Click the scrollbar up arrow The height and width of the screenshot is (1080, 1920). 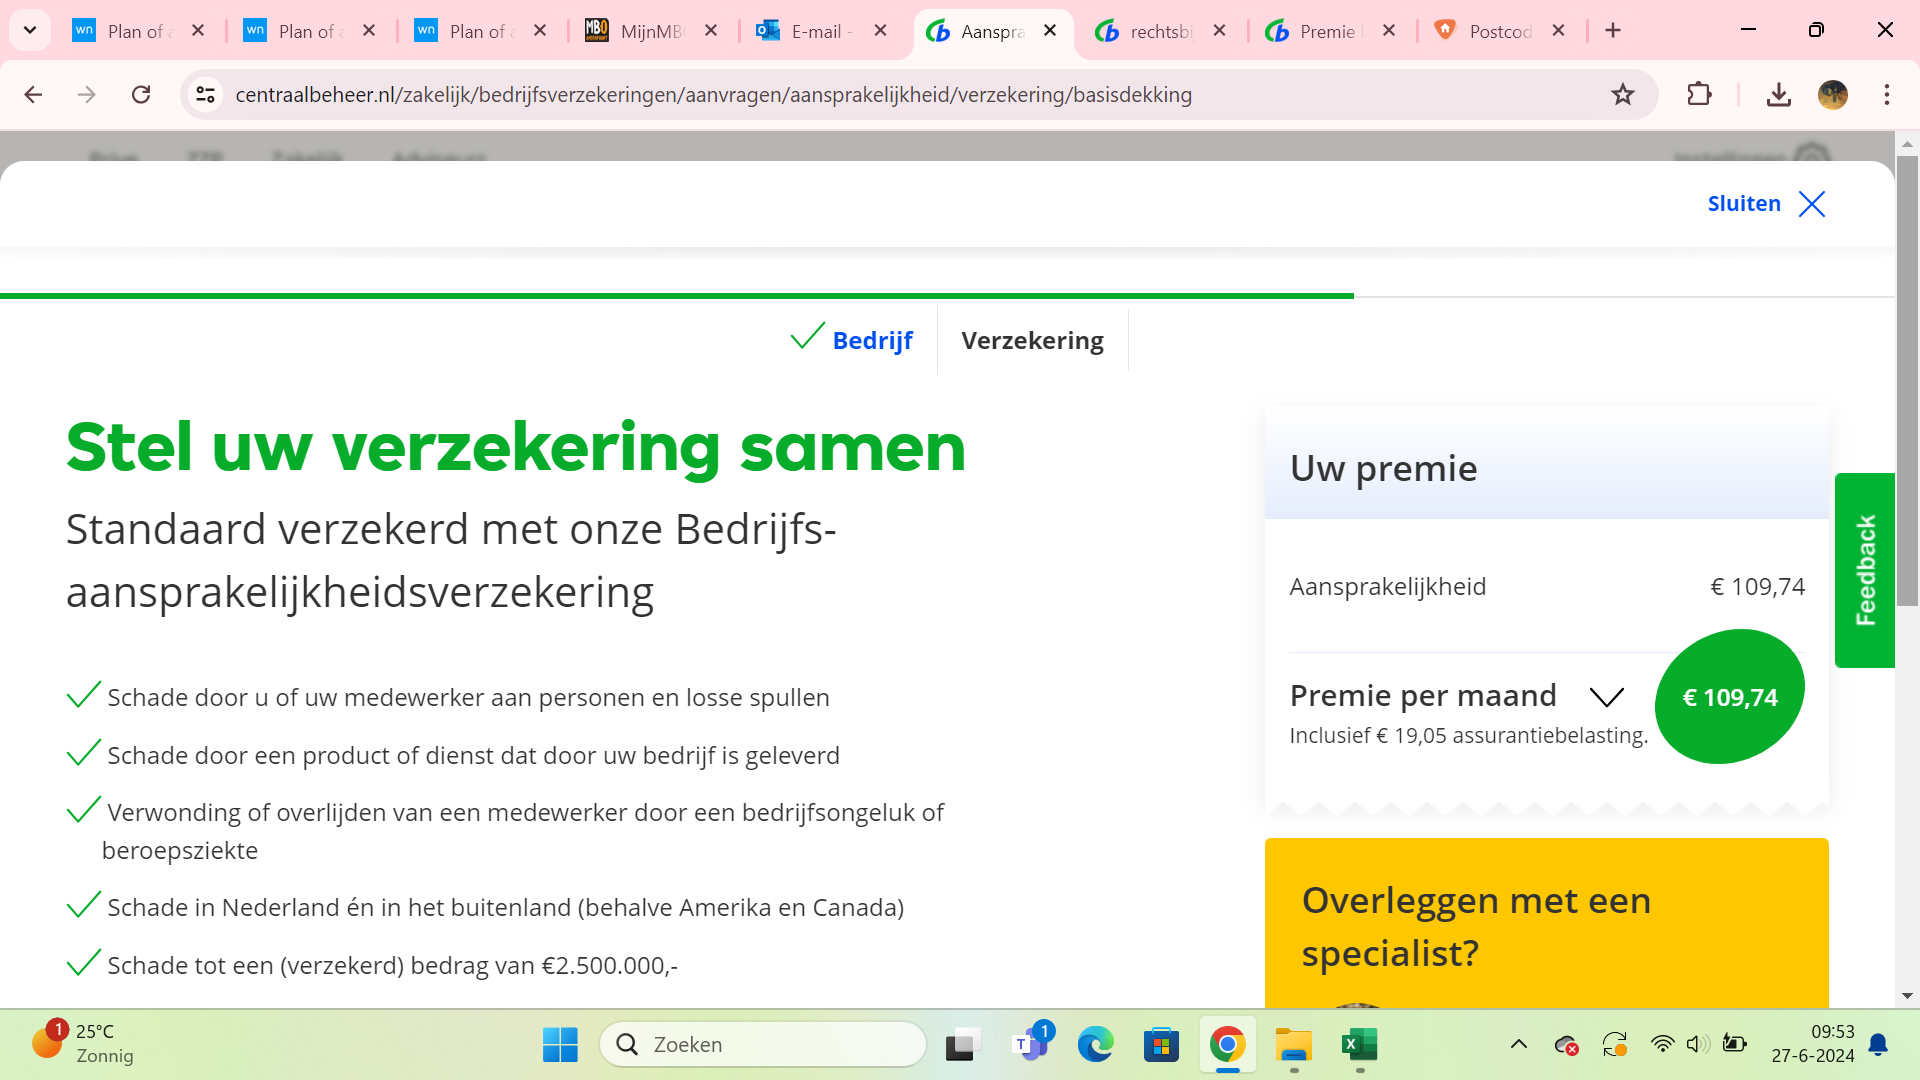click(x=1907, y=144)
